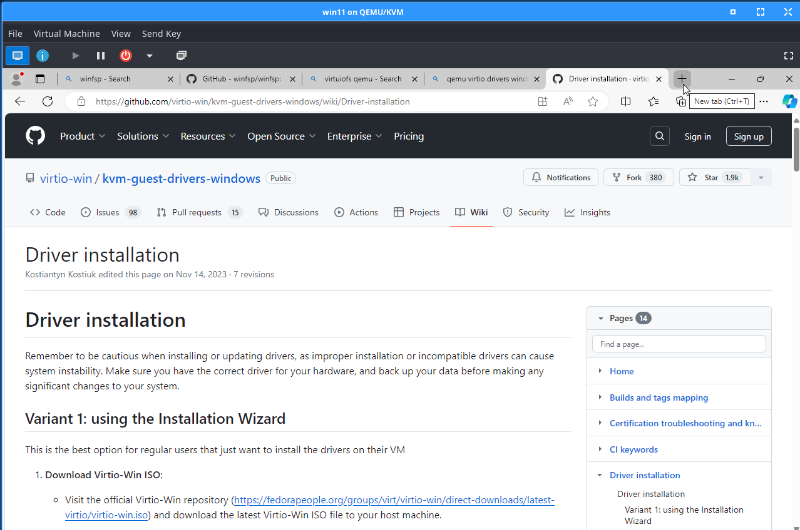This screenshot has height=530, width=800.
Task: Collapse the Driver installation sidebar entry
Action: pos(600,475)
